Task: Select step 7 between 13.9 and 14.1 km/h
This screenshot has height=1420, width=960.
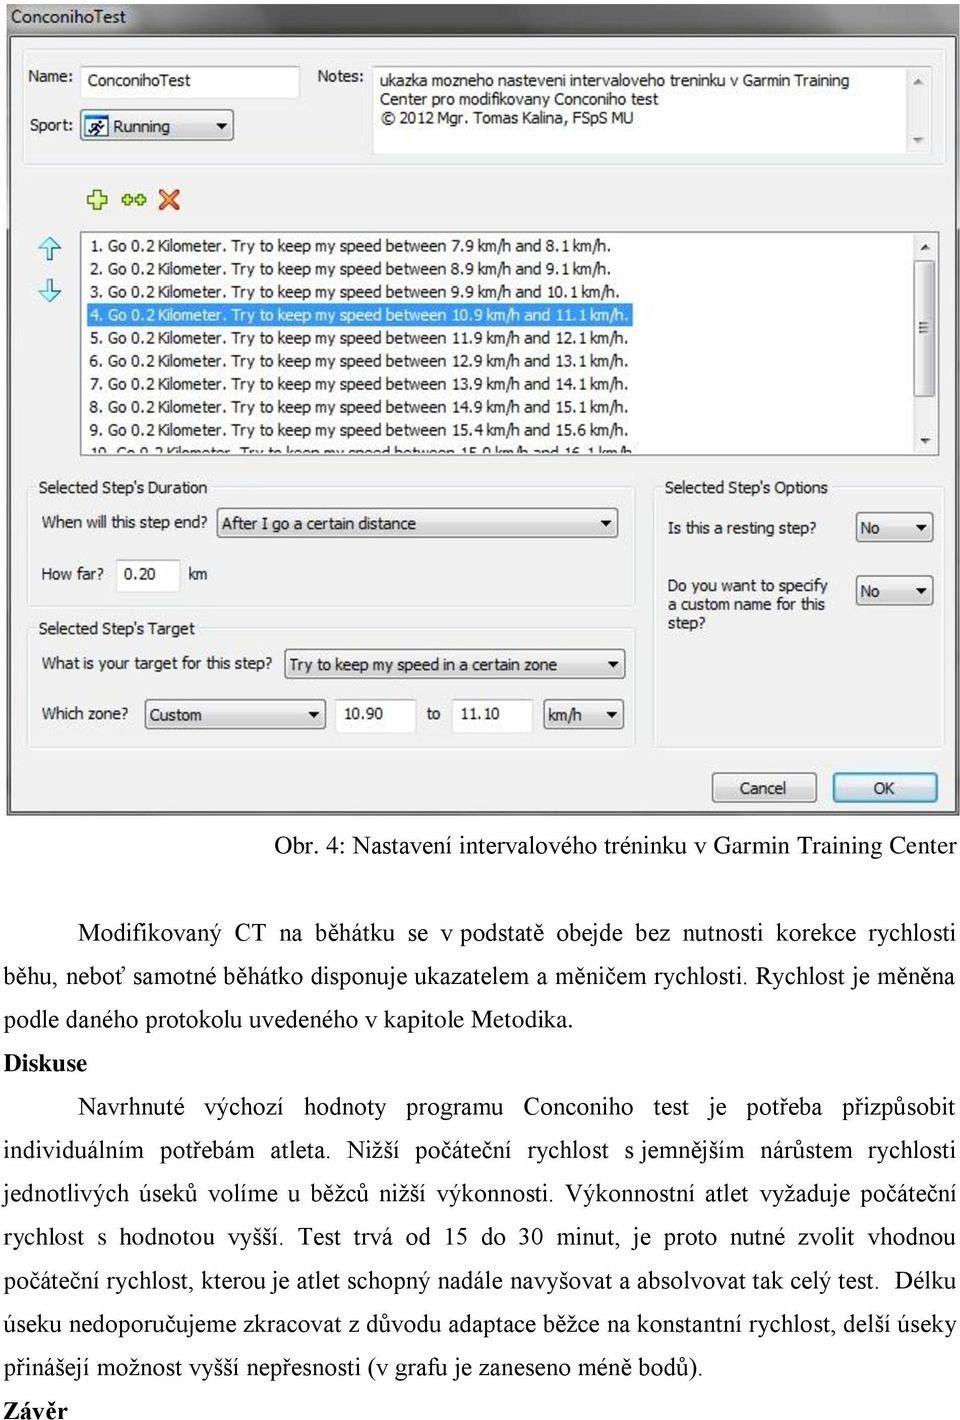Action: pyautogui.click(x=359, y=384)
